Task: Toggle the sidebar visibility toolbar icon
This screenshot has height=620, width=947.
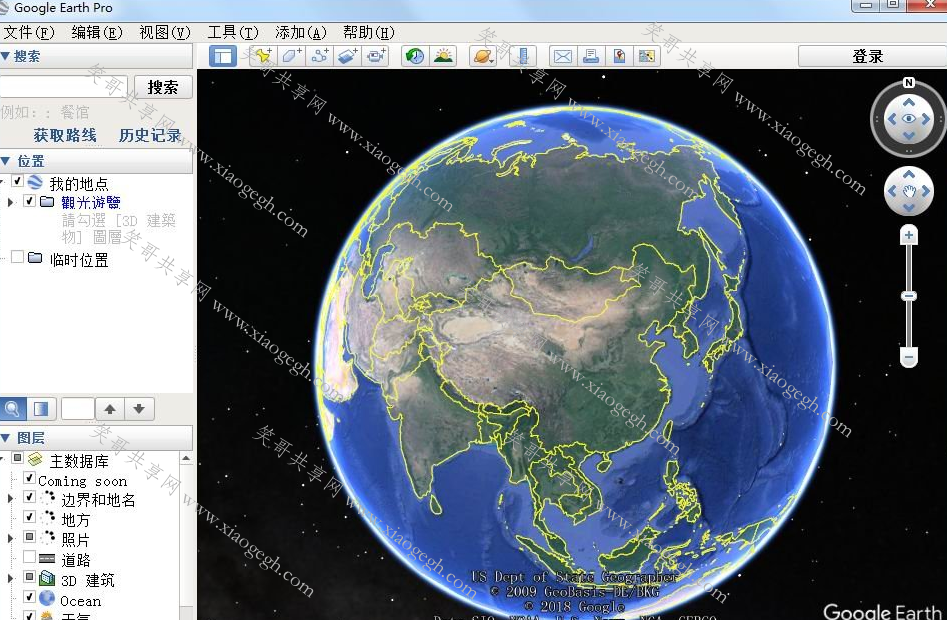Action: 223,56
